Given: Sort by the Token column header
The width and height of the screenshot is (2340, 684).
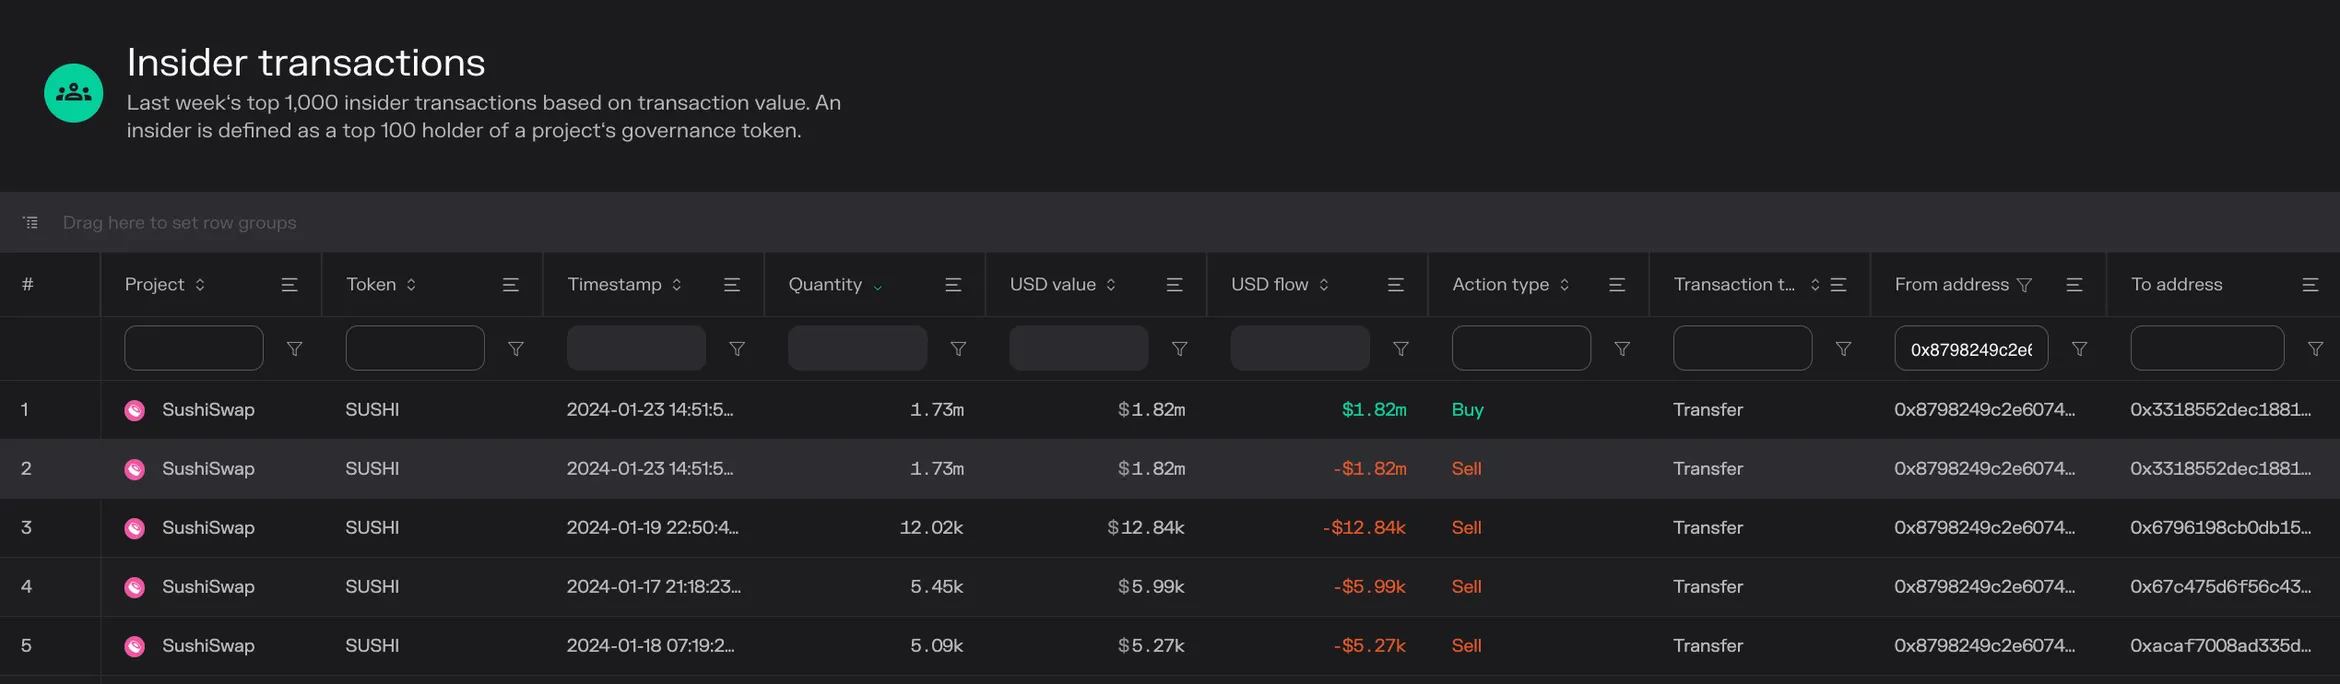Looking at the screenshot, I should click(x=381, y=285).
